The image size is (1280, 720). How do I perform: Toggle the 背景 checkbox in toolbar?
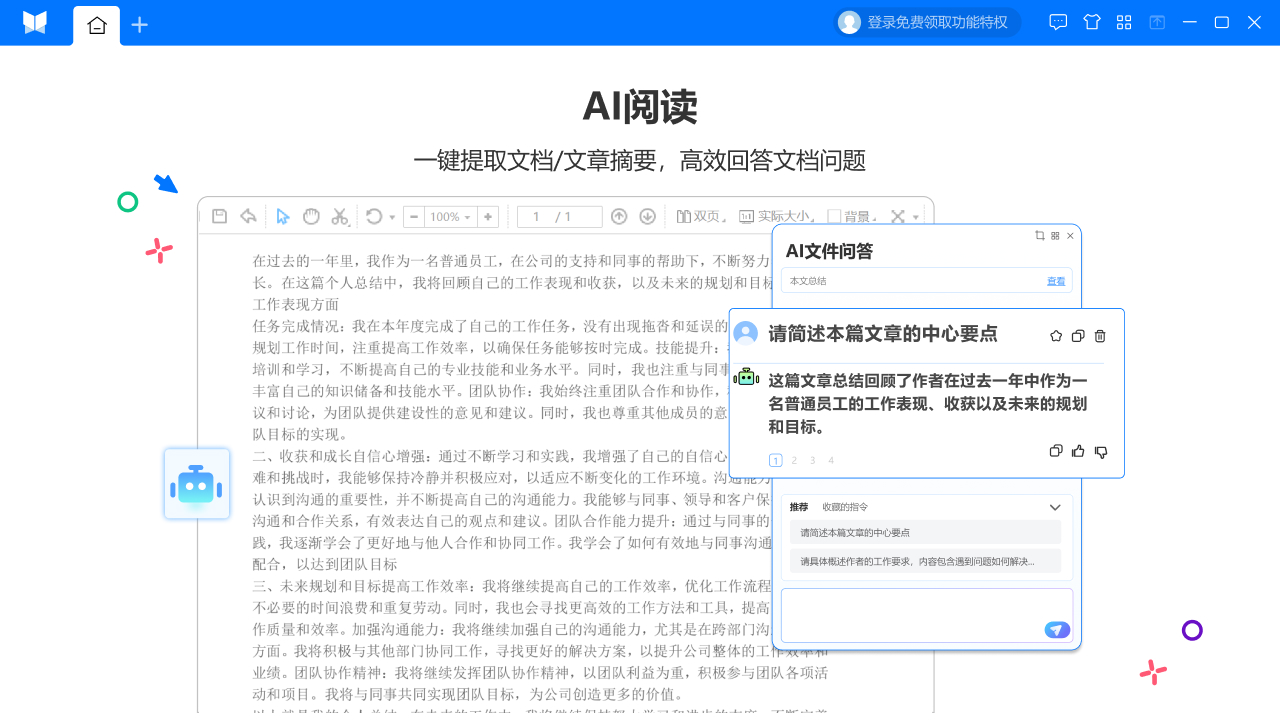[834, 217]
